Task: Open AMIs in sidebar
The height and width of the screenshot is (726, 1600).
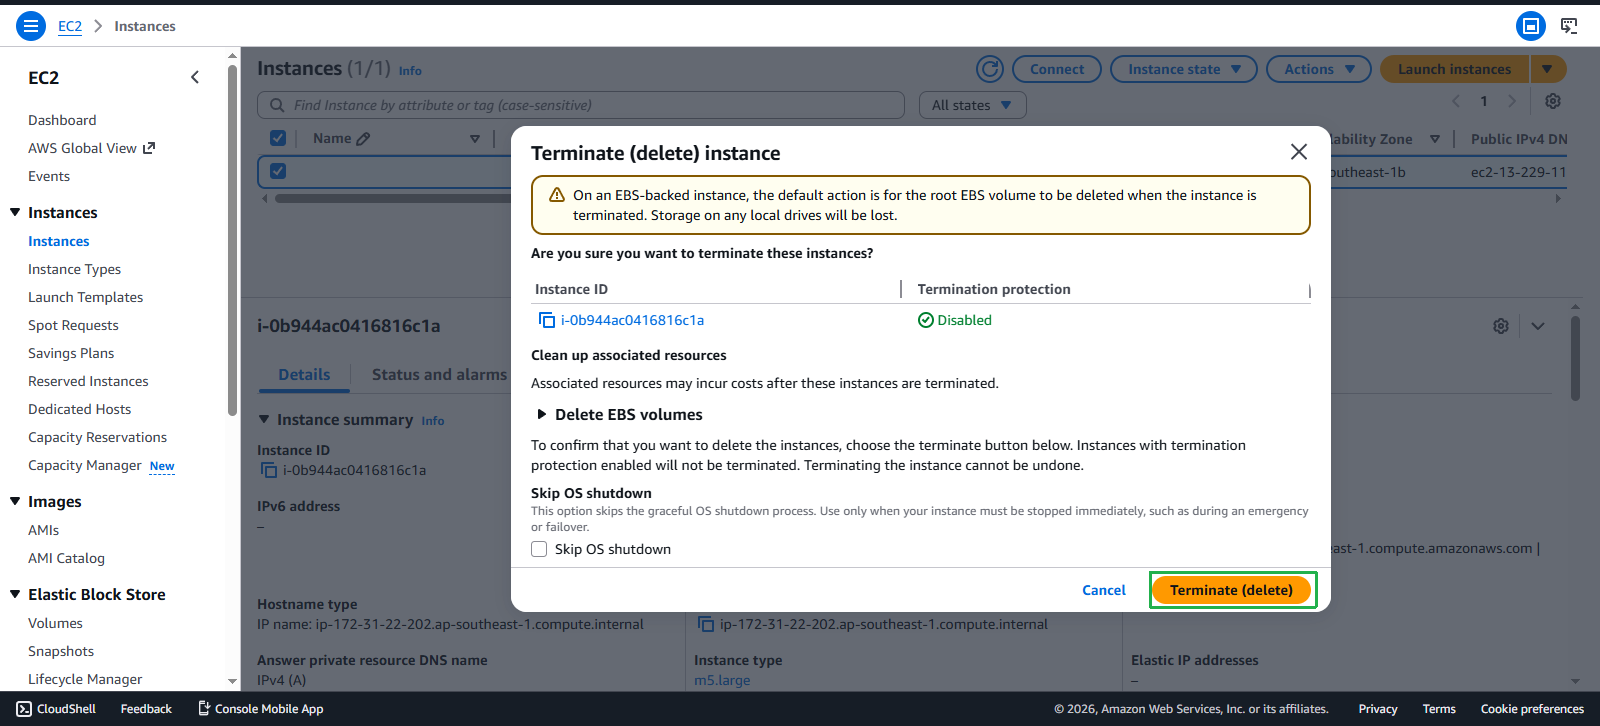Action: point(43,530)
